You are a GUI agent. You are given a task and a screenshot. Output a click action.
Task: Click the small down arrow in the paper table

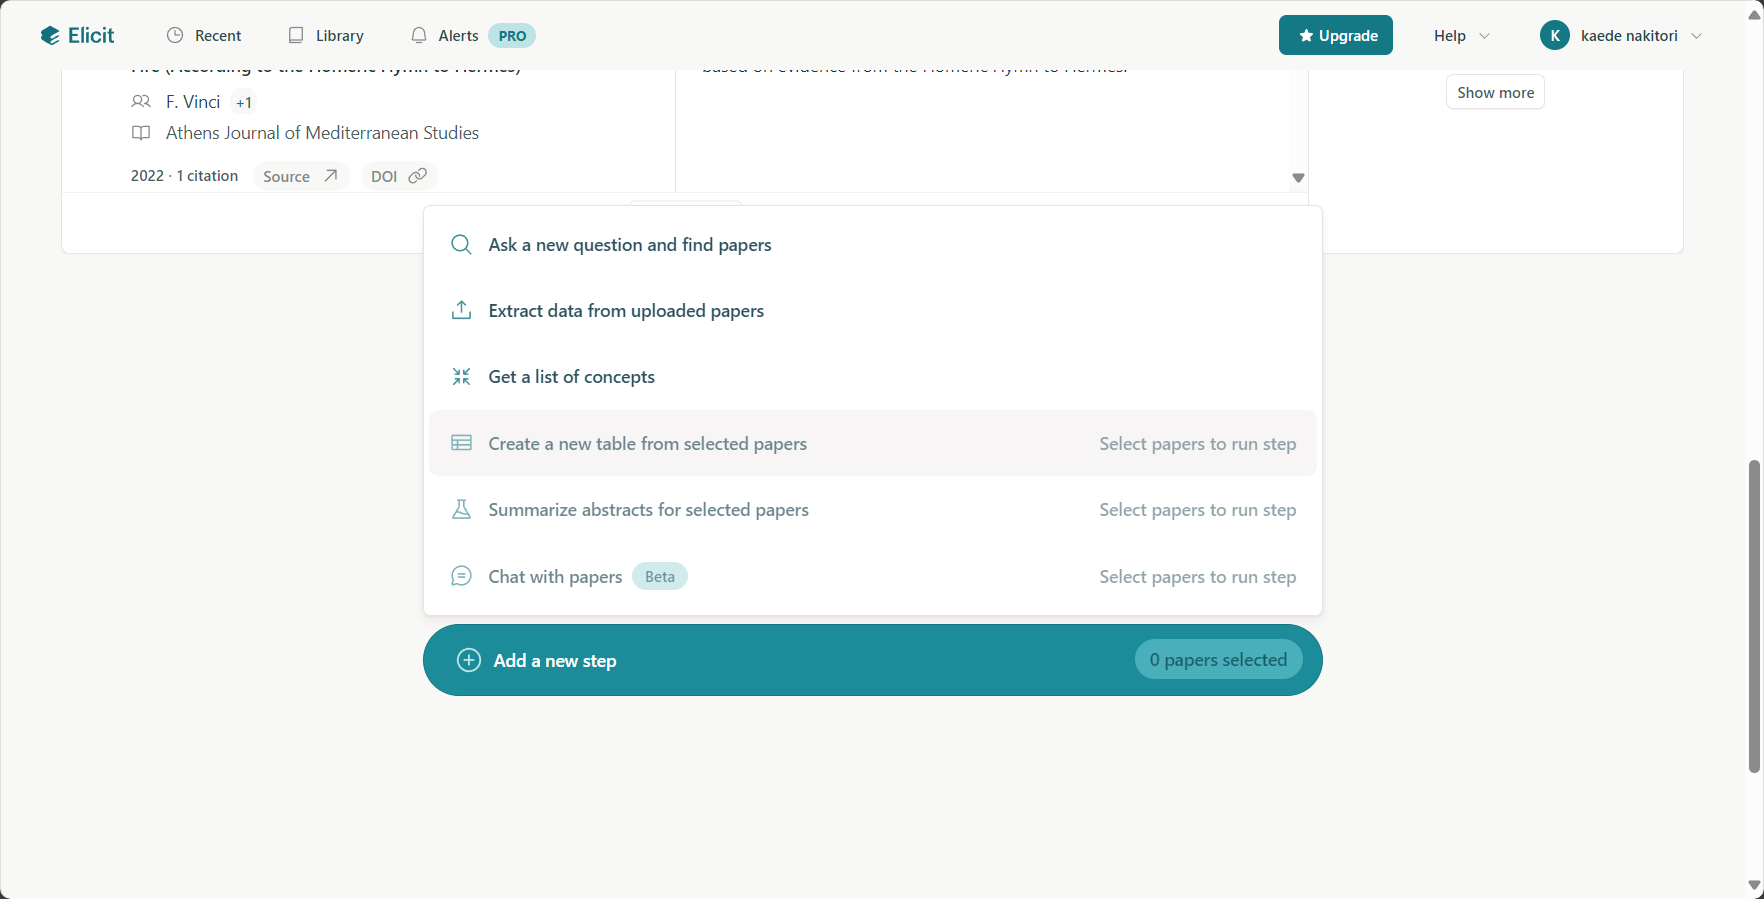[x=1298, y=178]
